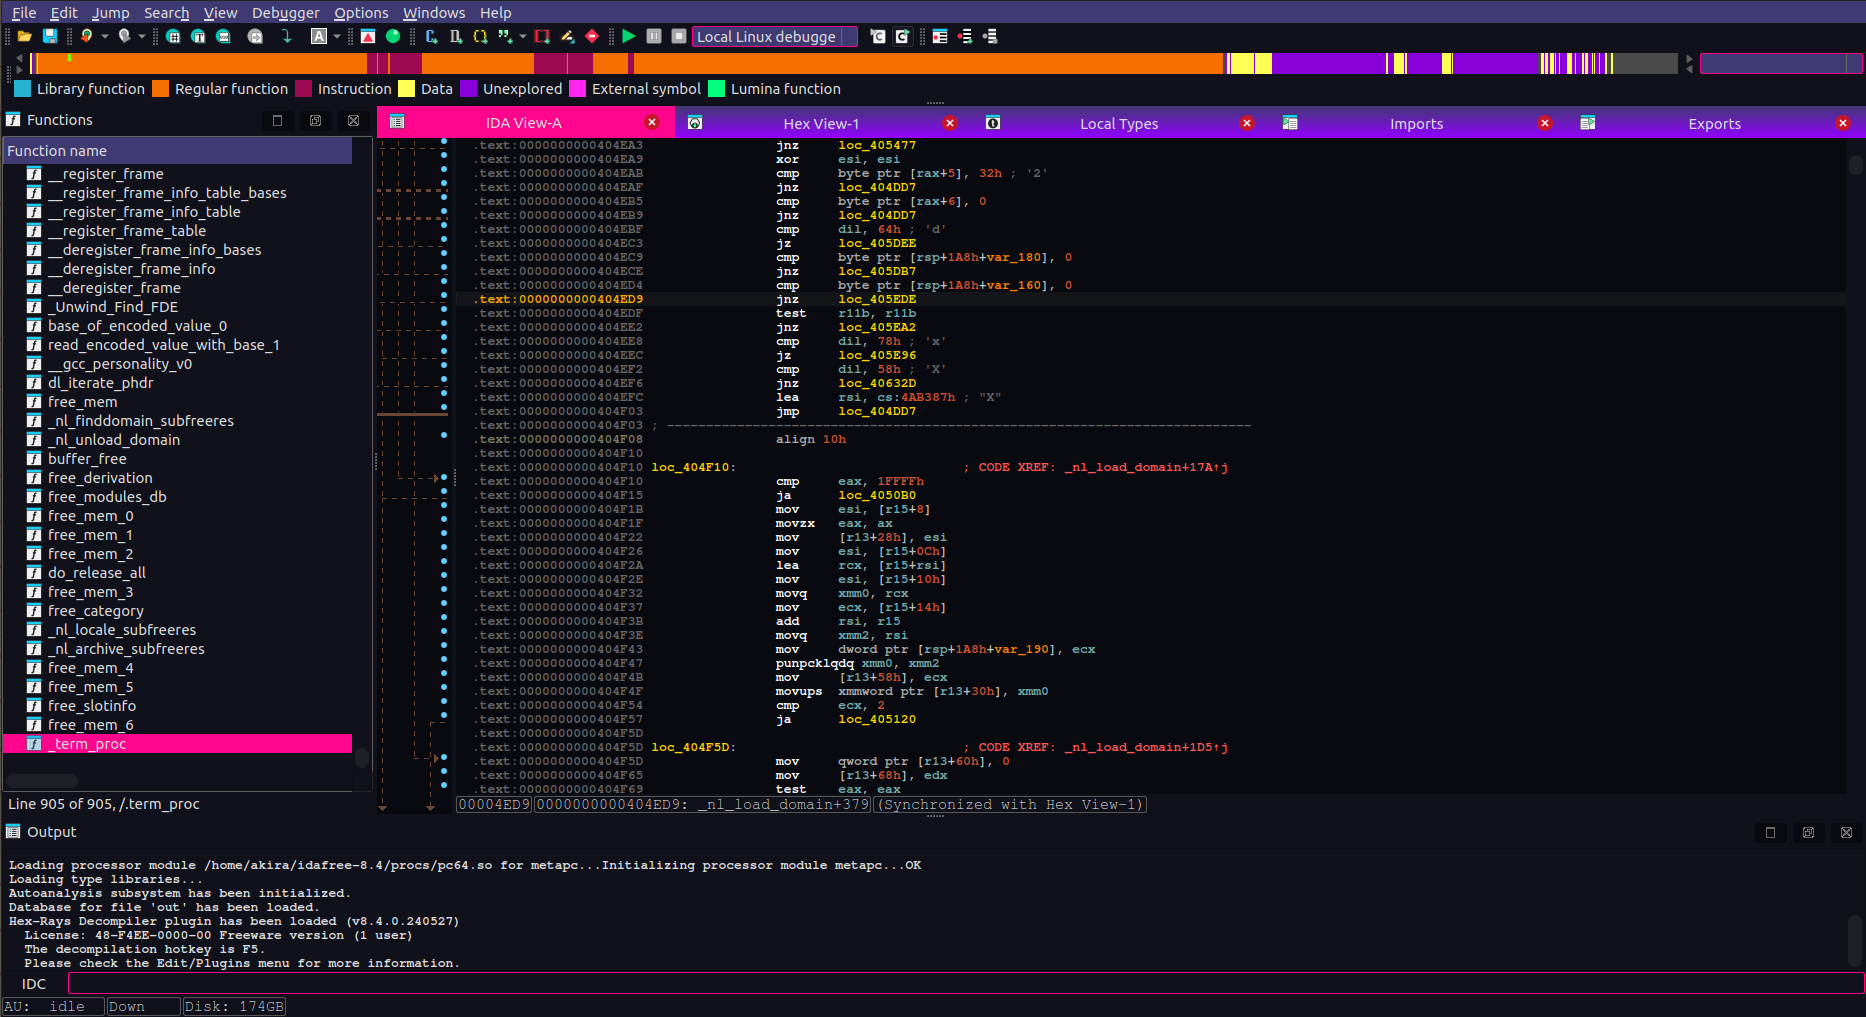The height and width of the screenshot is (1017, 1866).
Task: Click the create data 'D' icon
Action: (456, 36)
